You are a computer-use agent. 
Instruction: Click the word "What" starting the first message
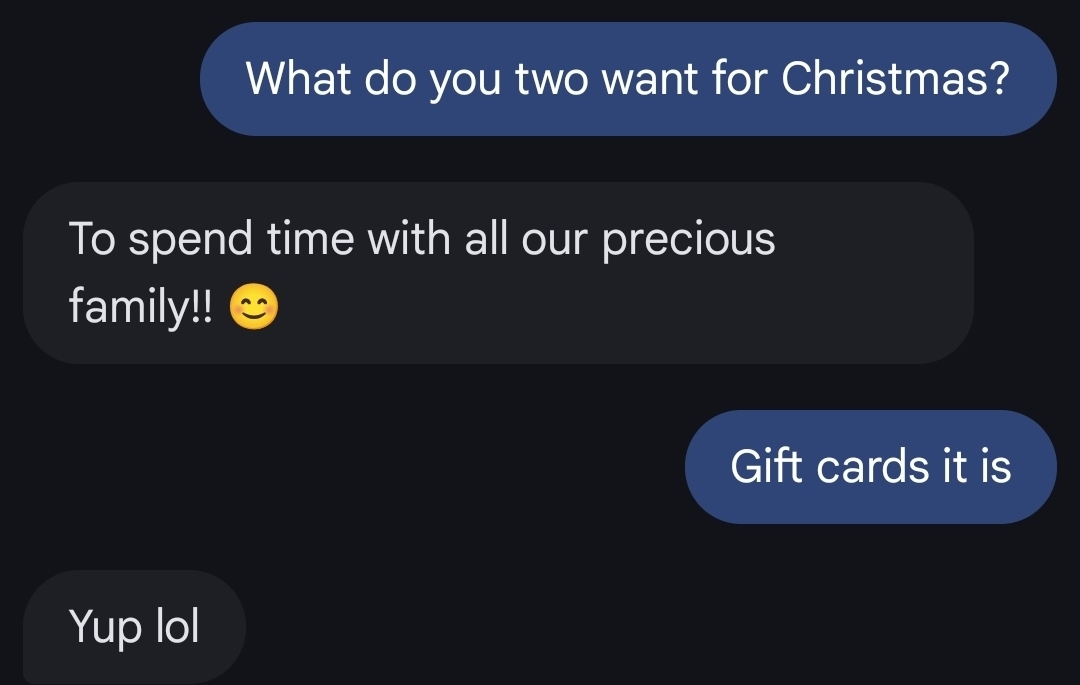297,78
